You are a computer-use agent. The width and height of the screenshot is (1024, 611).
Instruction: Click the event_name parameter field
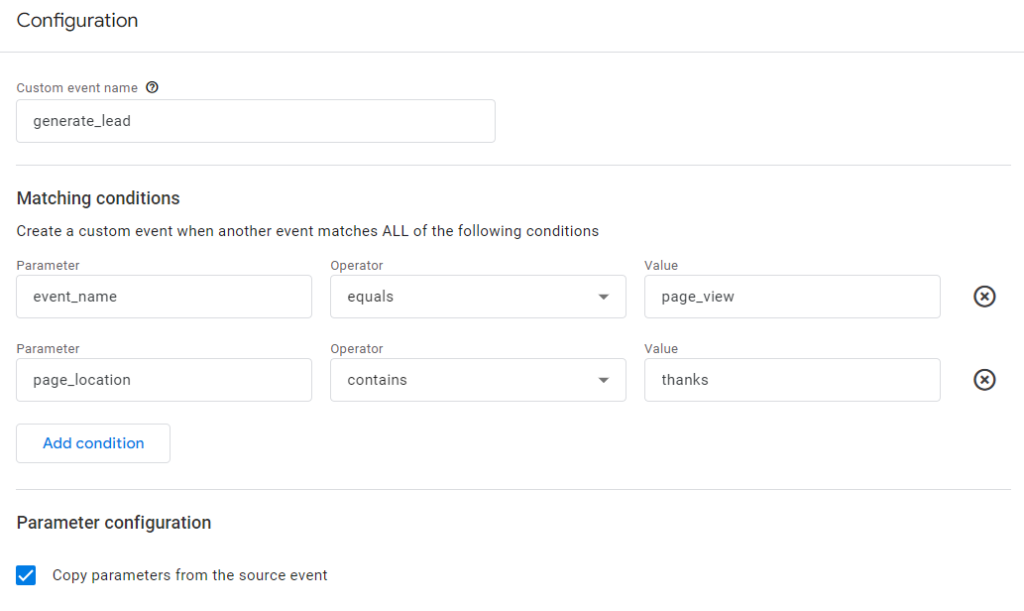[164, 297]
